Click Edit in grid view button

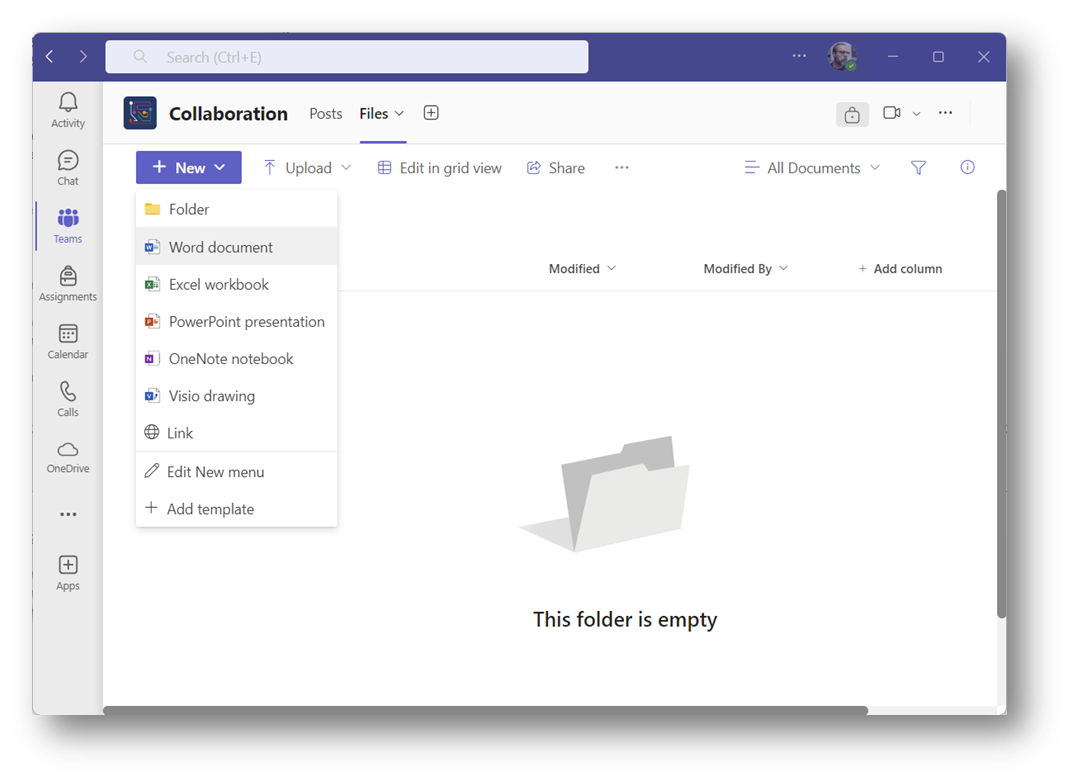point(439,168)
